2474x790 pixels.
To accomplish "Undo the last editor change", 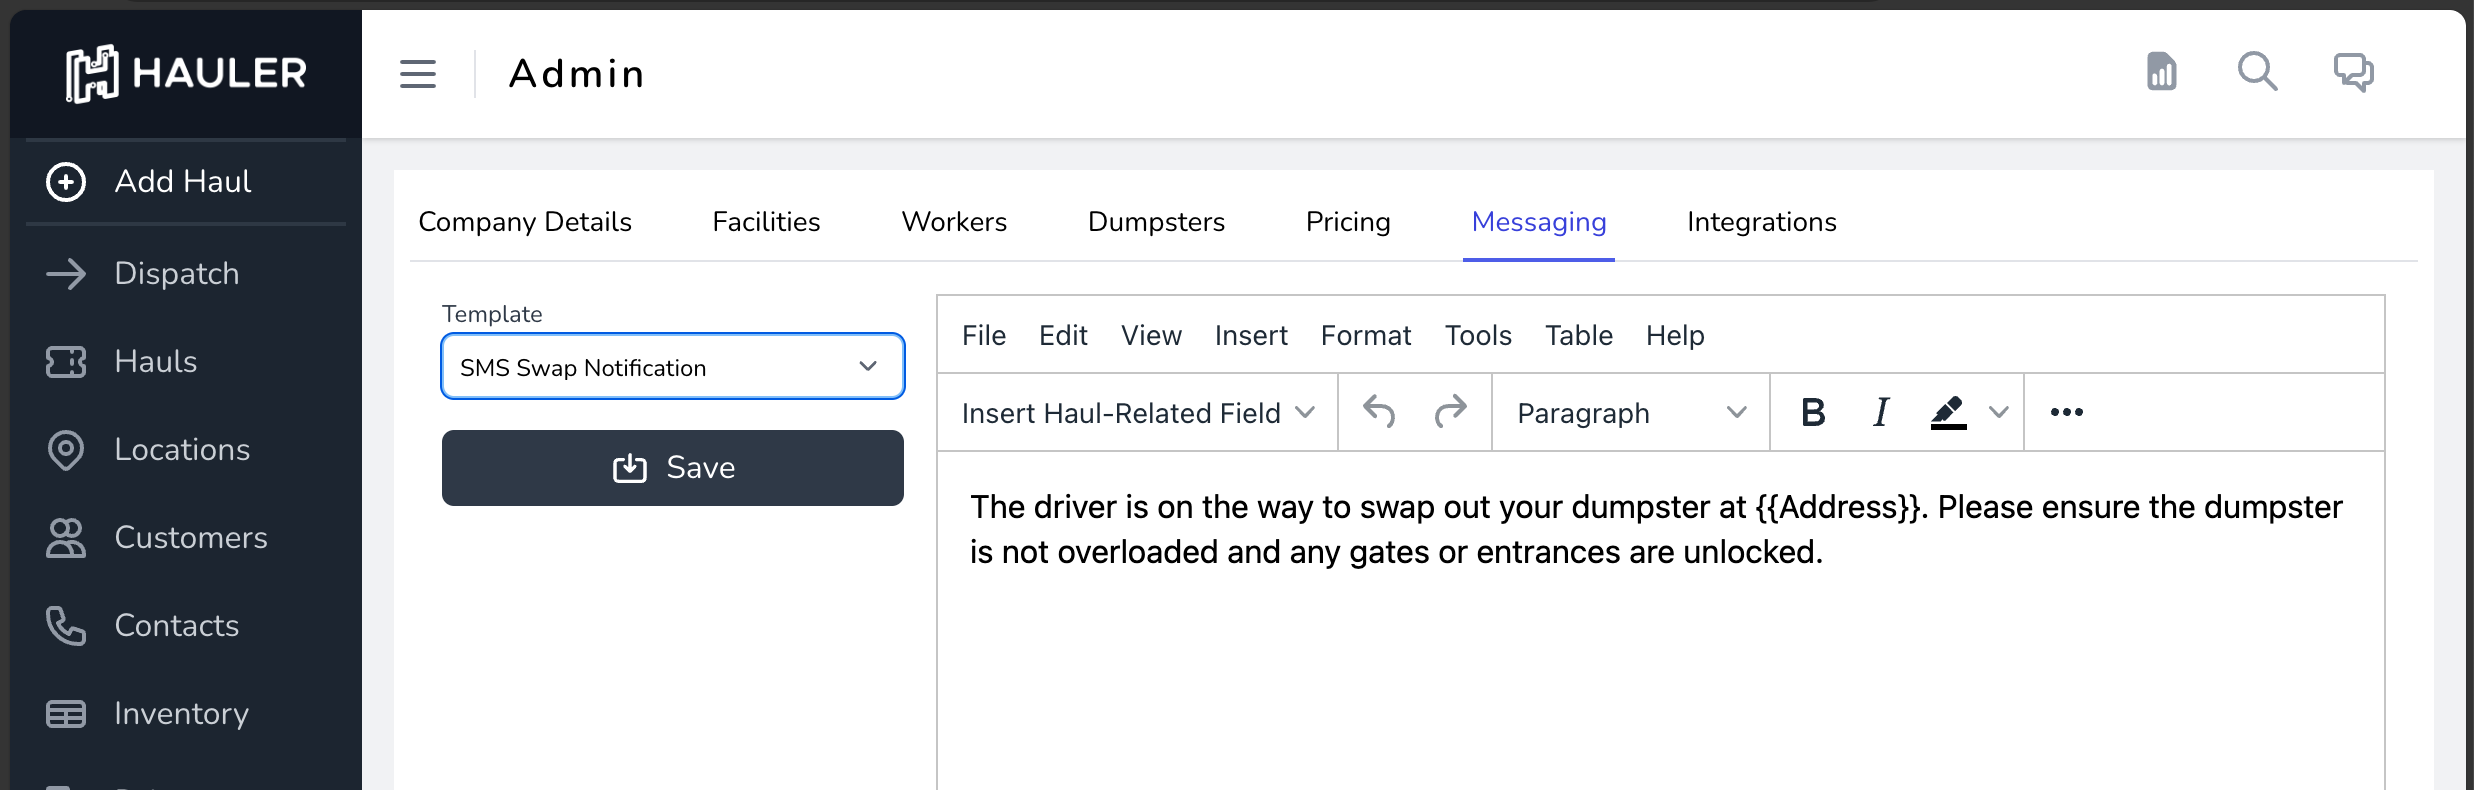I will point(1379,412).
